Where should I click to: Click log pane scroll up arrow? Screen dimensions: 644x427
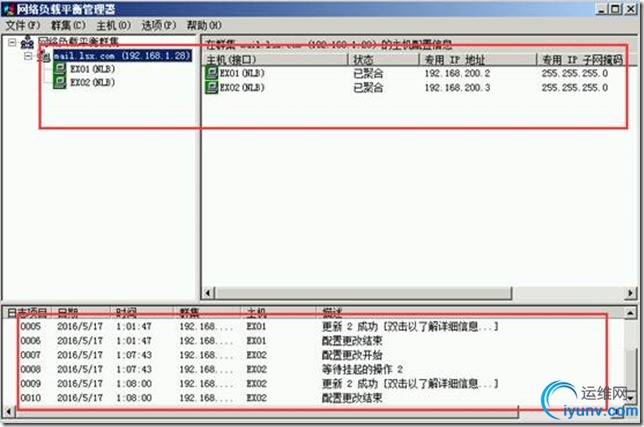tap(630, 313)
